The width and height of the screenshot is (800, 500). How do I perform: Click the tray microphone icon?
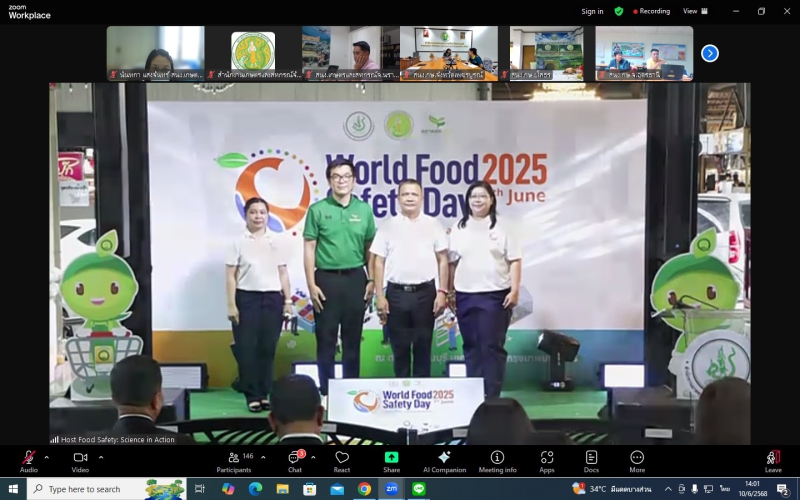694,489
